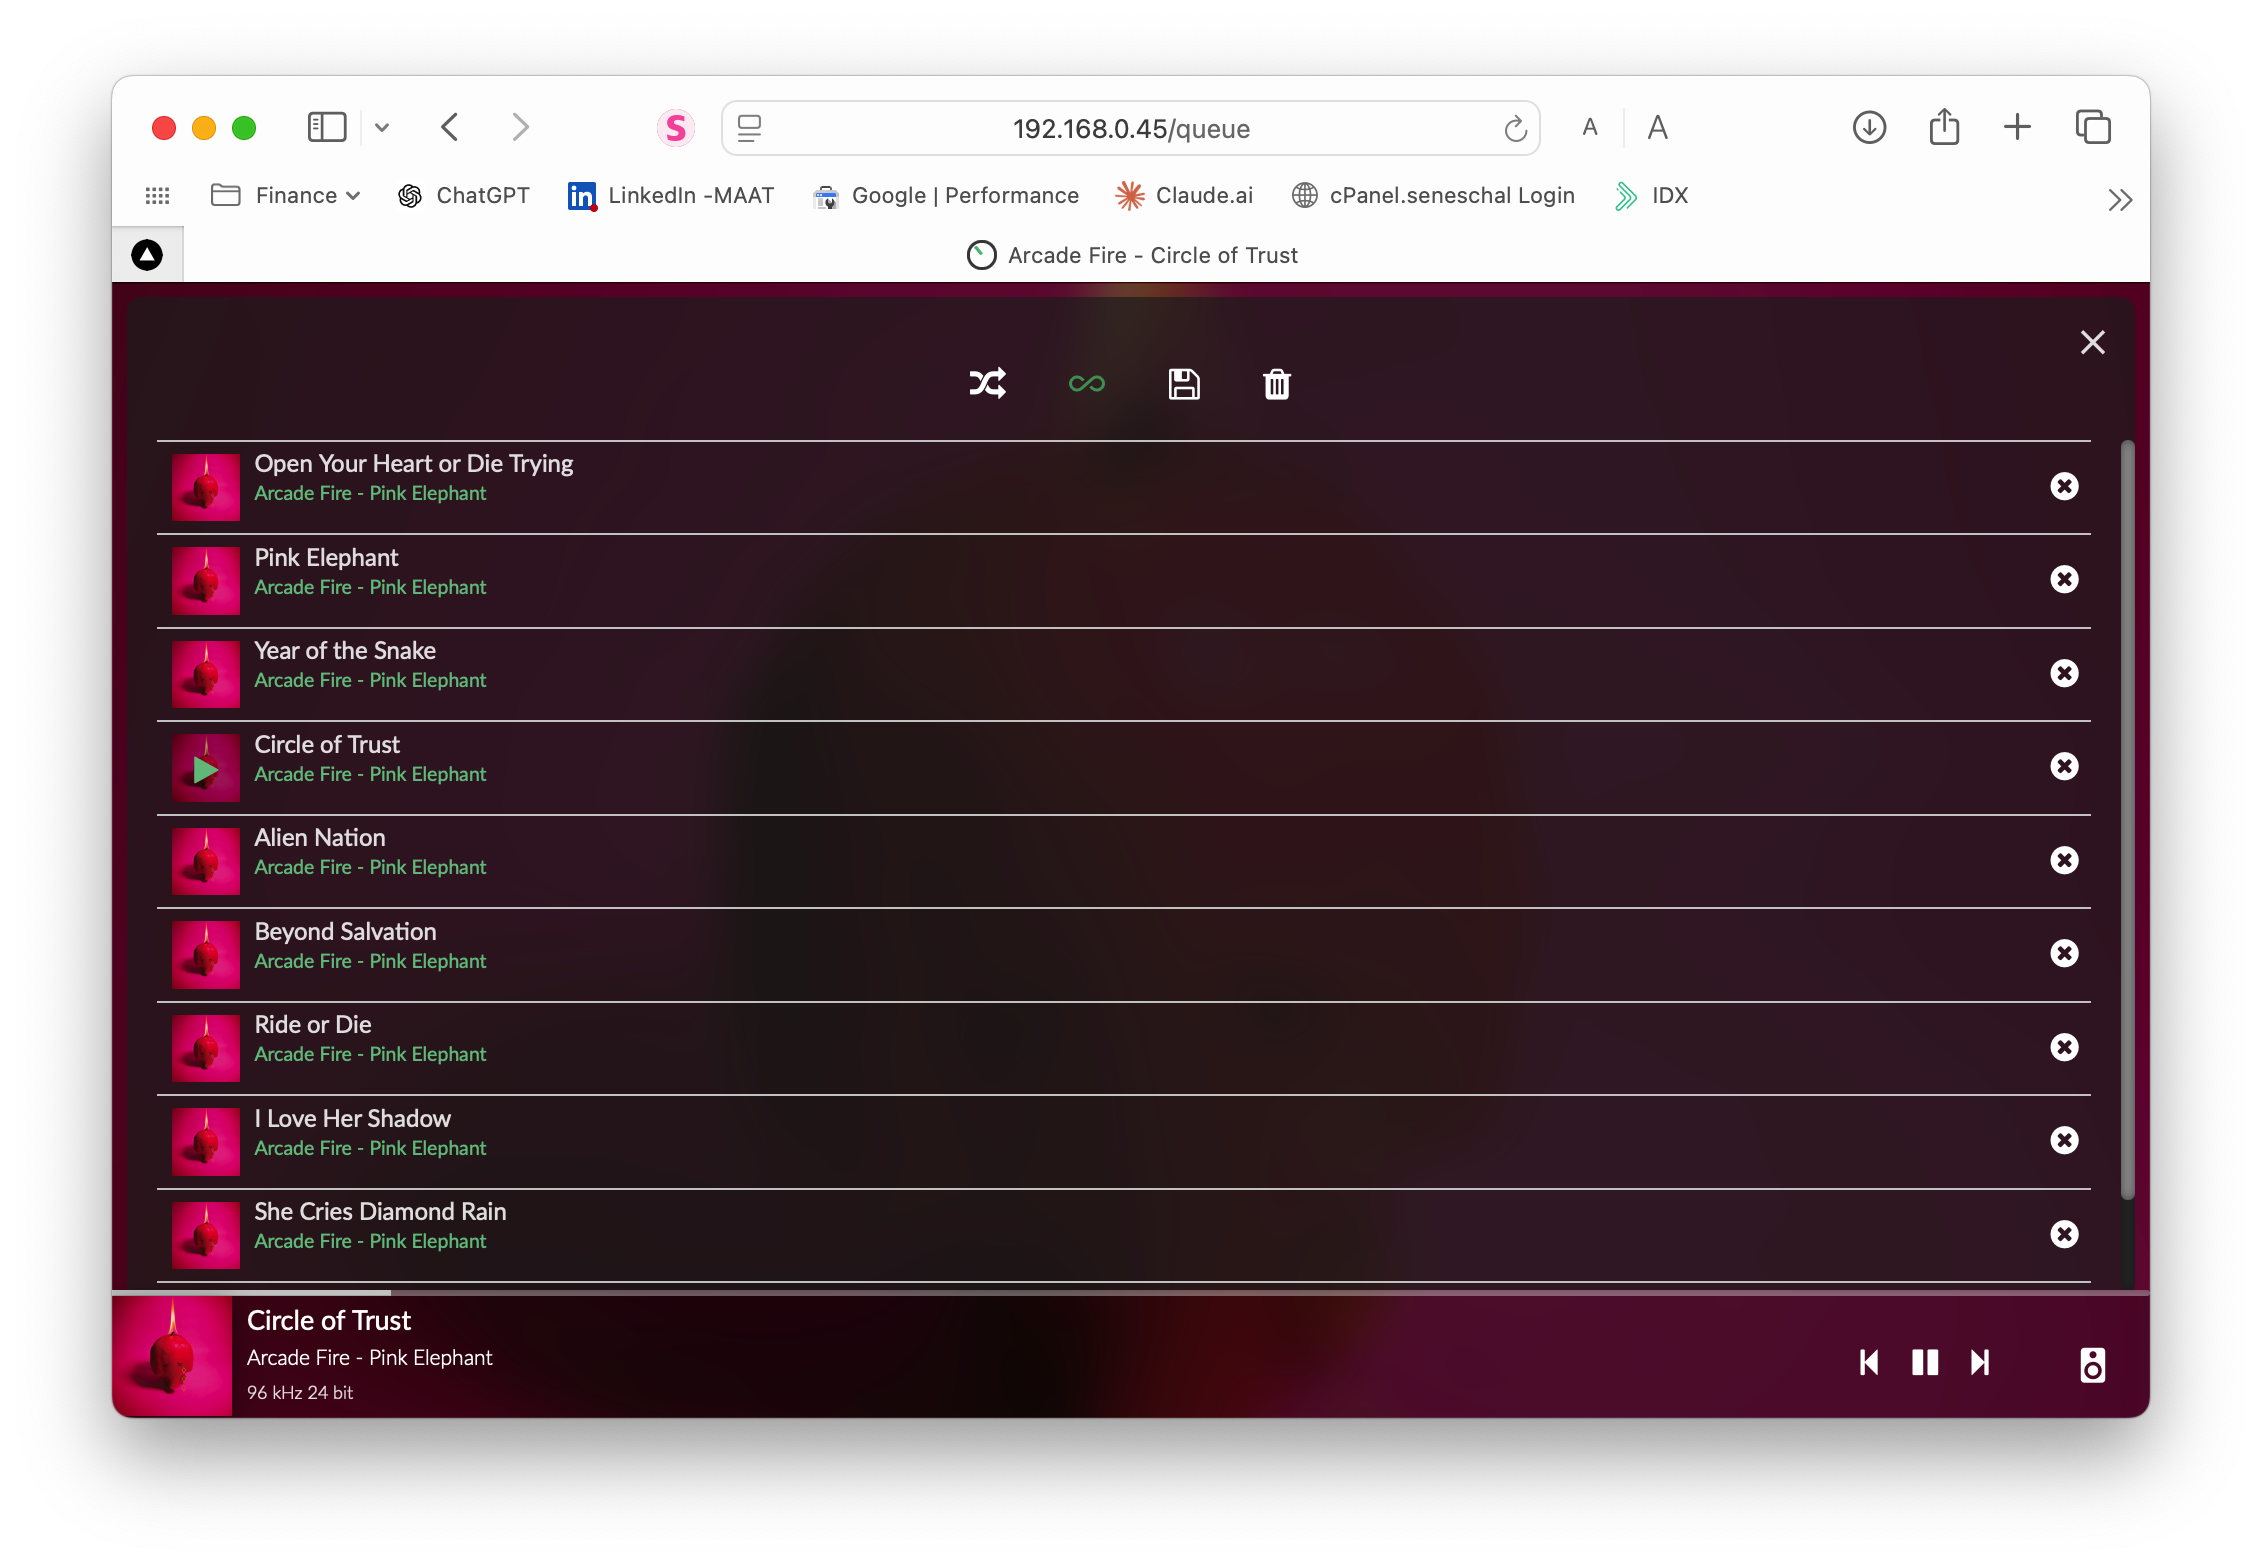Screen dimensions: 2262x1566
Task: Remove She Cries Diamond Rain from queue
Action: (2064, 1234)
